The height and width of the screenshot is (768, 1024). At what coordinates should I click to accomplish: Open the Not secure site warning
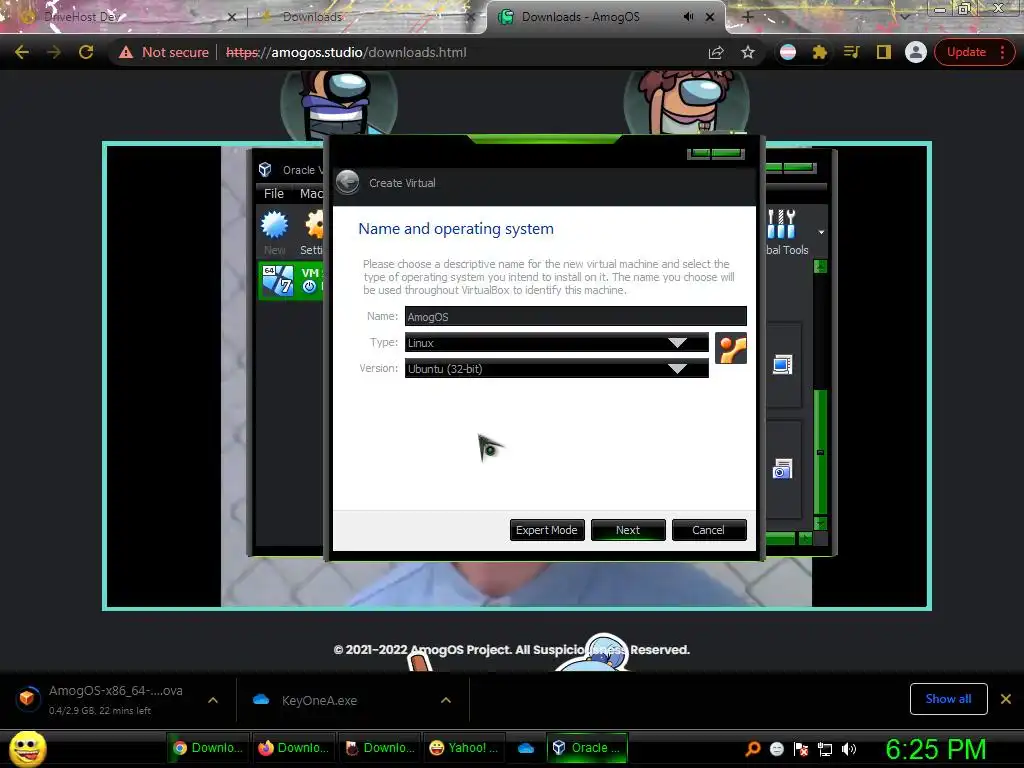coord(163,52)
